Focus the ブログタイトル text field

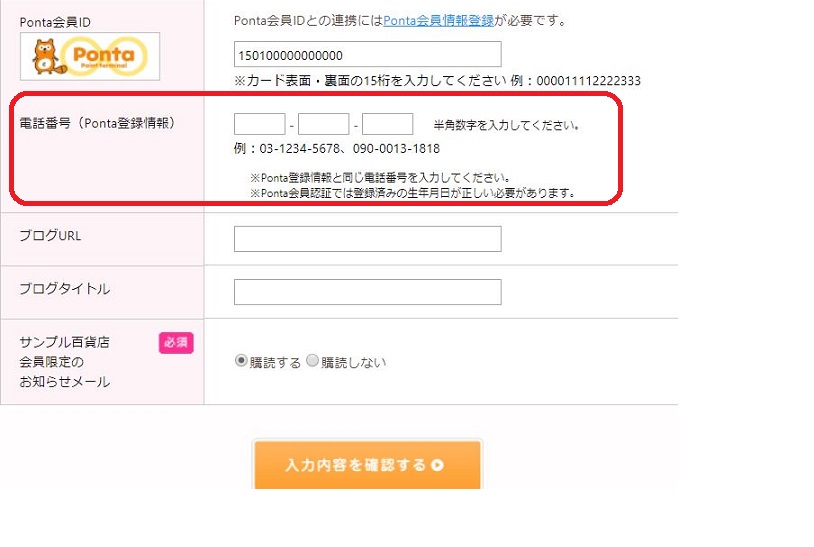367,292
